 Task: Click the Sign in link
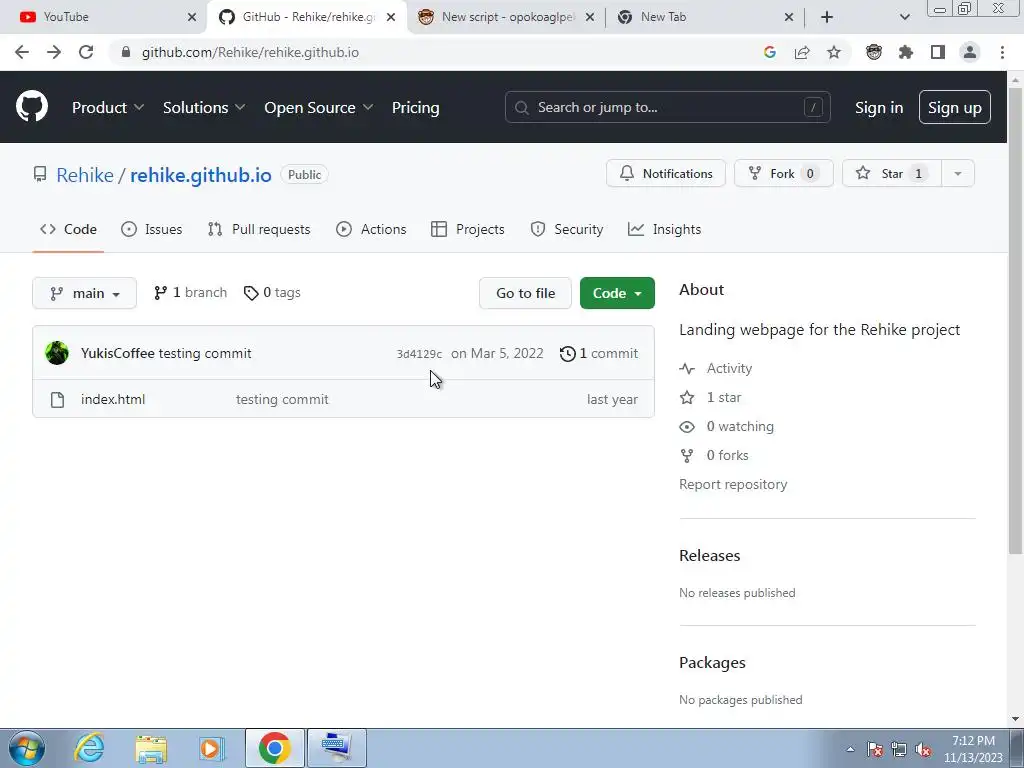tap(879, 108)
